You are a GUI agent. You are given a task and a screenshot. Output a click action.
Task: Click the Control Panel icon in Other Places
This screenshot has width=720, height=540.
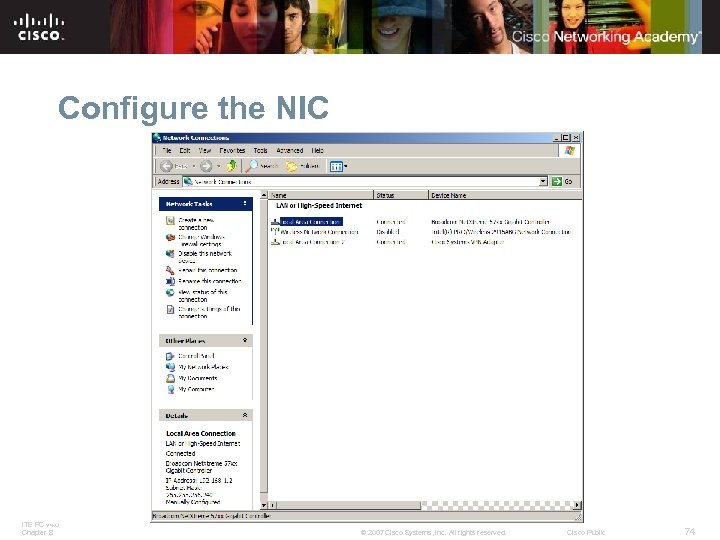[170, 356]
